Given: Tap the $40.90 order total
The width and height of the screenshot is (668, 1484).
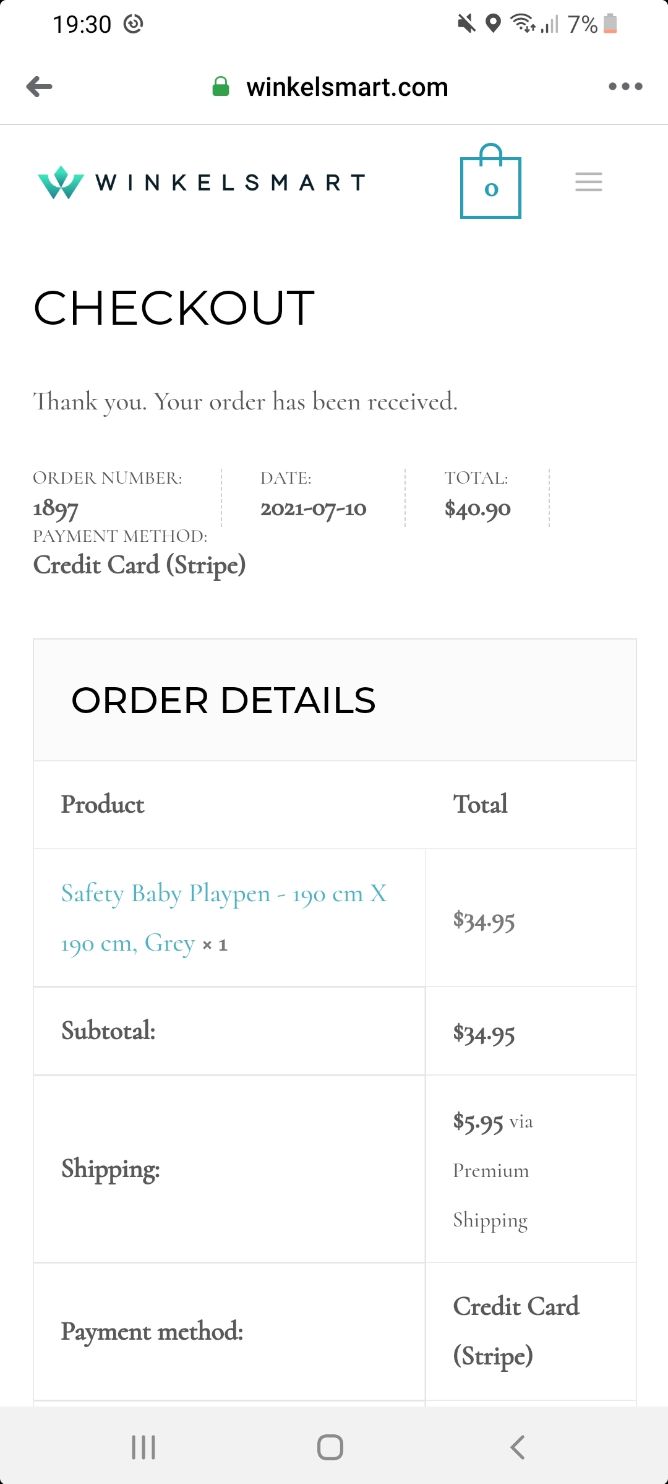Looking at the screenshot, I should 478,509.
